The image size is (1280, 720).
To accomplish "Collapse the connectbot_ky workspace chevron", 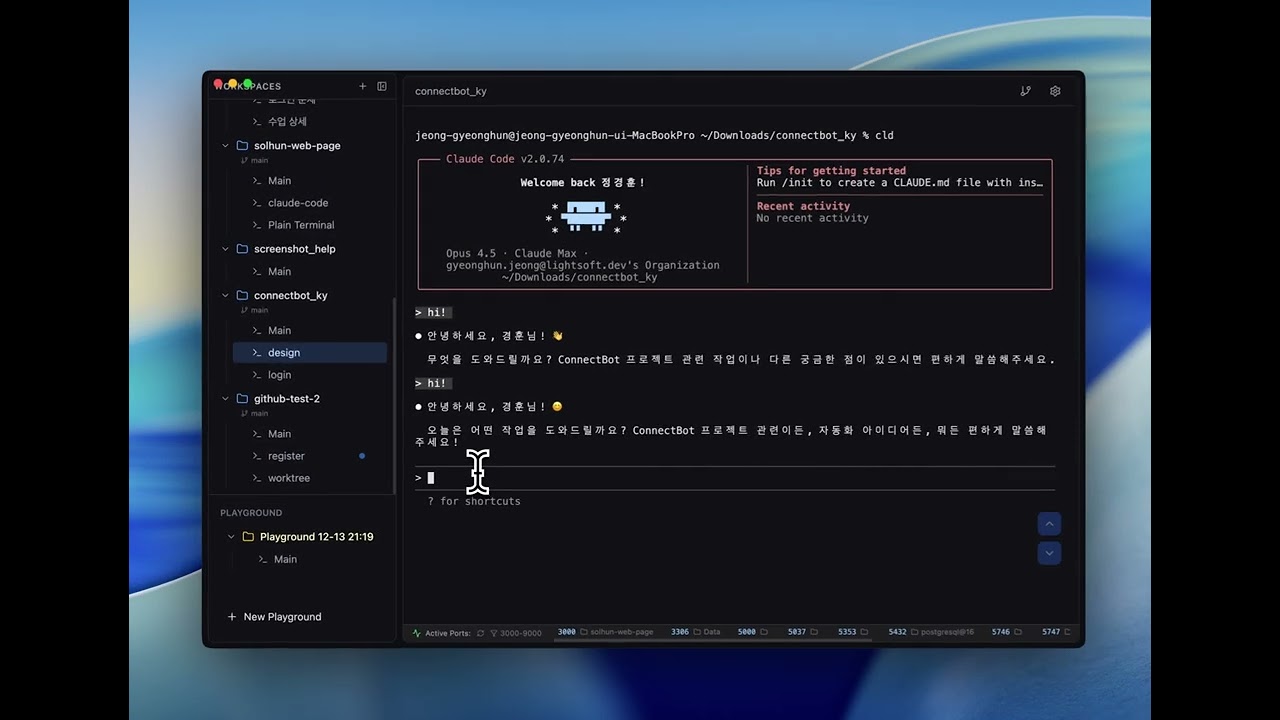I will click(x=225, y=295).
